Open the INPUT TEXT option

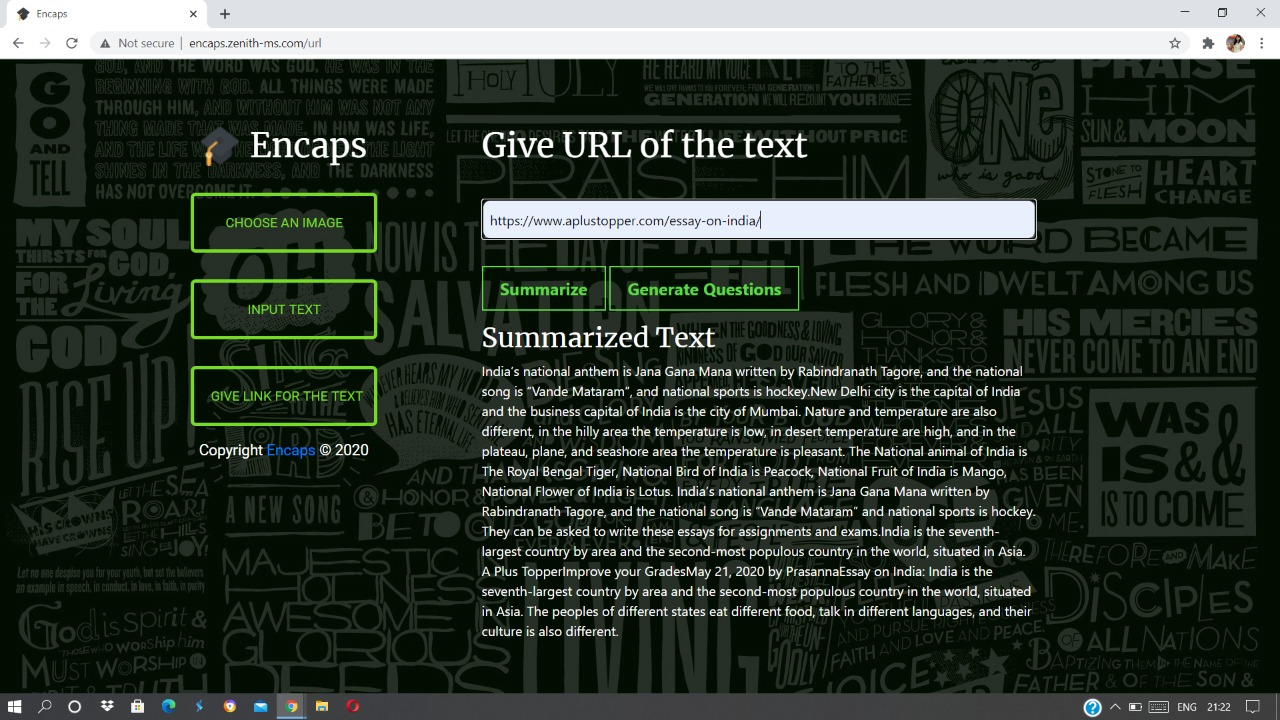[284, 310]
